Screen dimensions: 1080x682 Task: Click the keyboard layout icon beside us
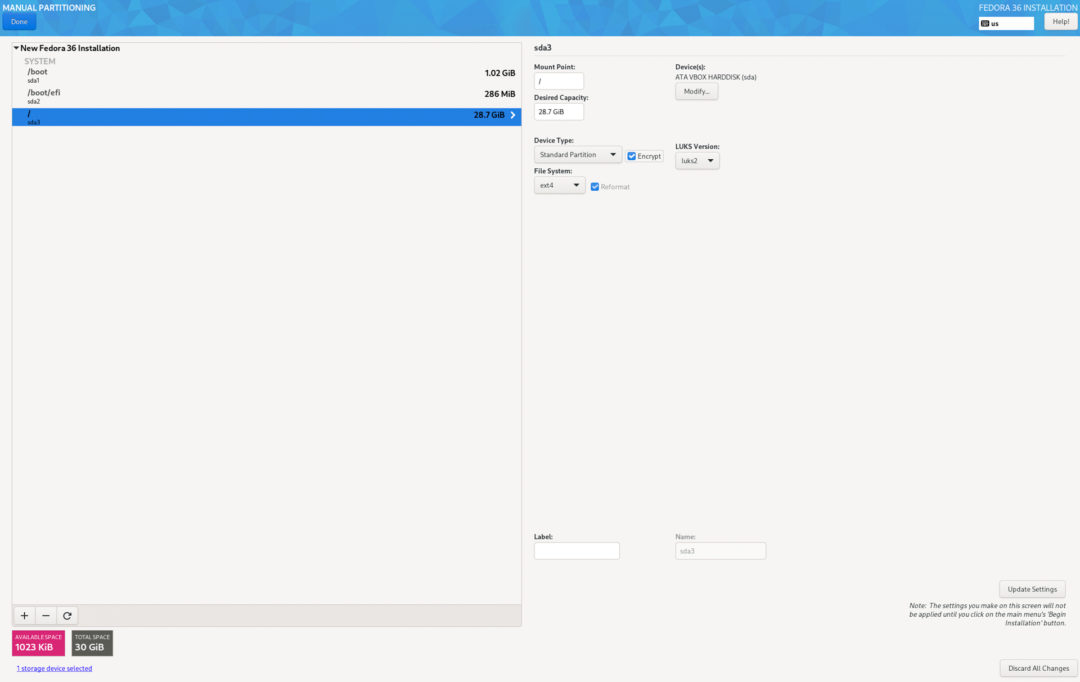[x=985, y=23]
